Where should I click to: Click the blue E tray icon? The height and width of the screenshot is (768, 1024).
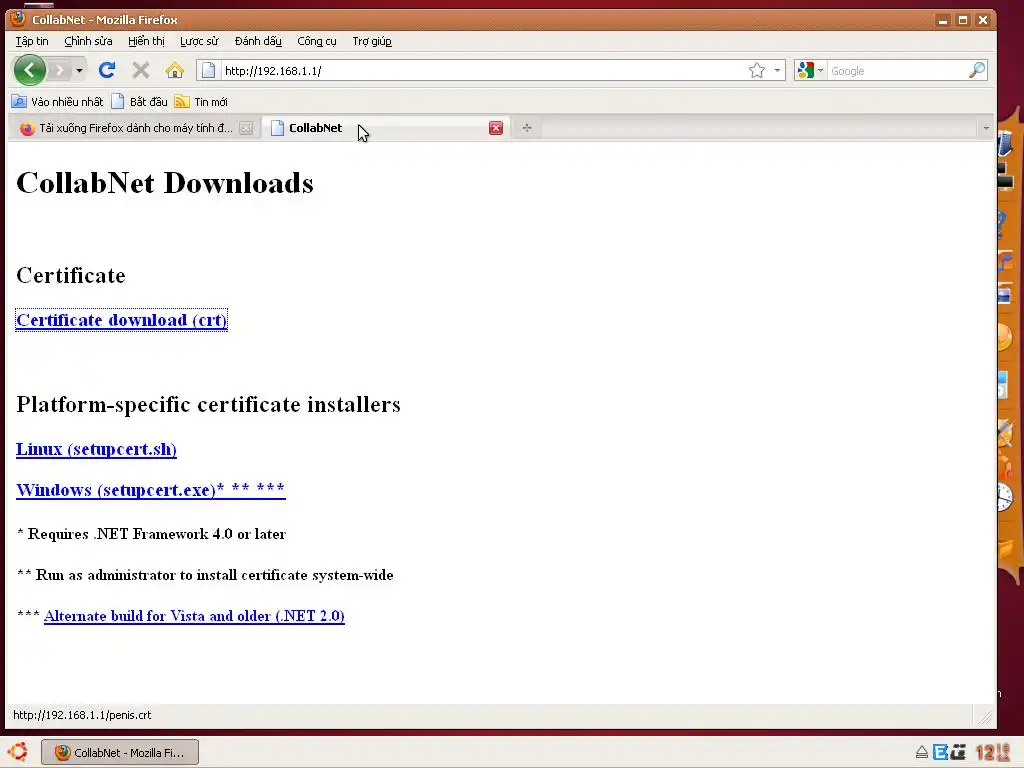click(940, 752)
